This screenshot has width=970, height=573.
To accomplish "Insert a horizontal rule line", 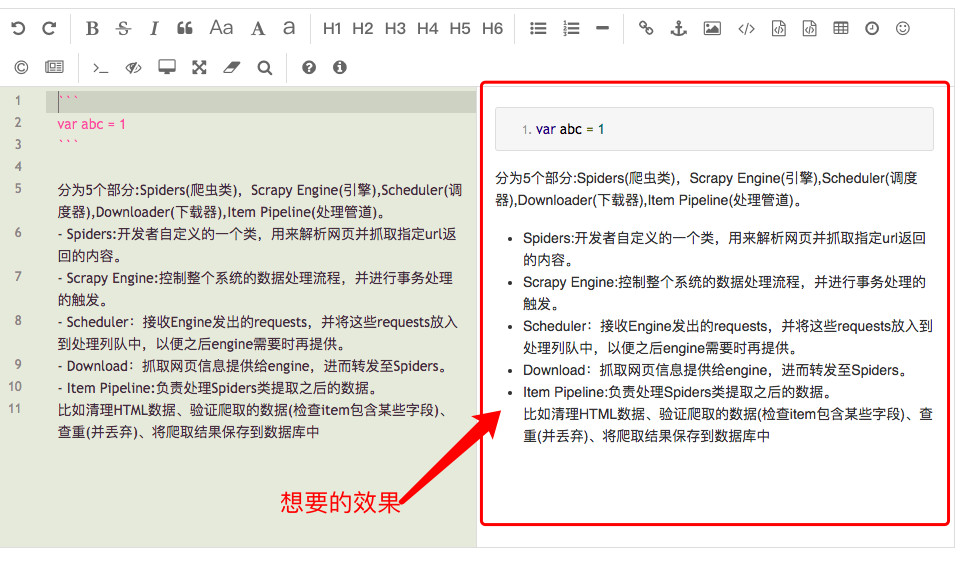I will tap(603, 28).
